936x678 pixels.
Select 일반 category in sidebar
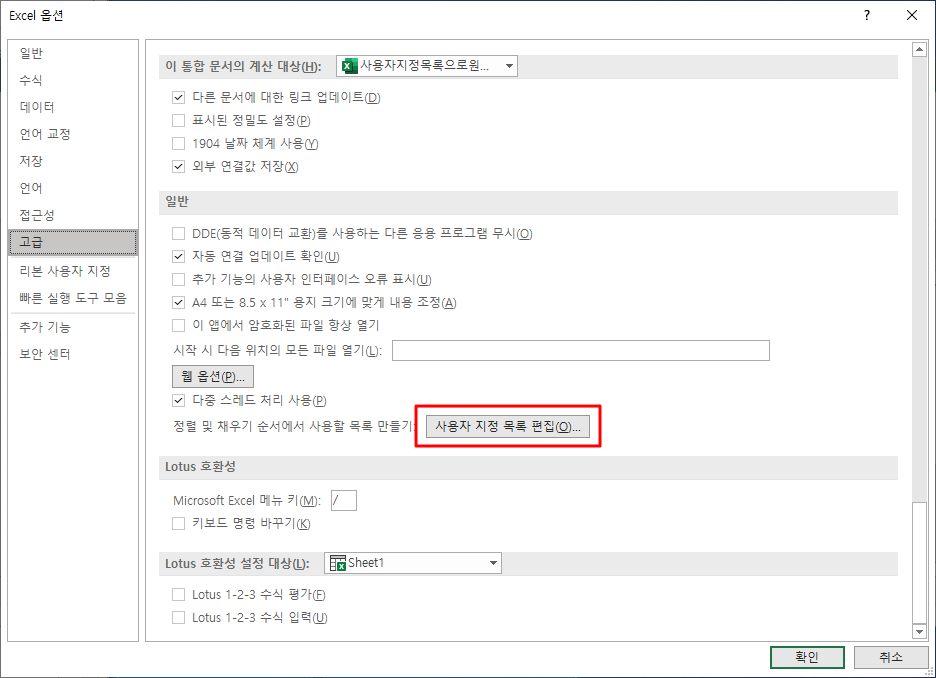pyautogui.click(x=73, y=53)
